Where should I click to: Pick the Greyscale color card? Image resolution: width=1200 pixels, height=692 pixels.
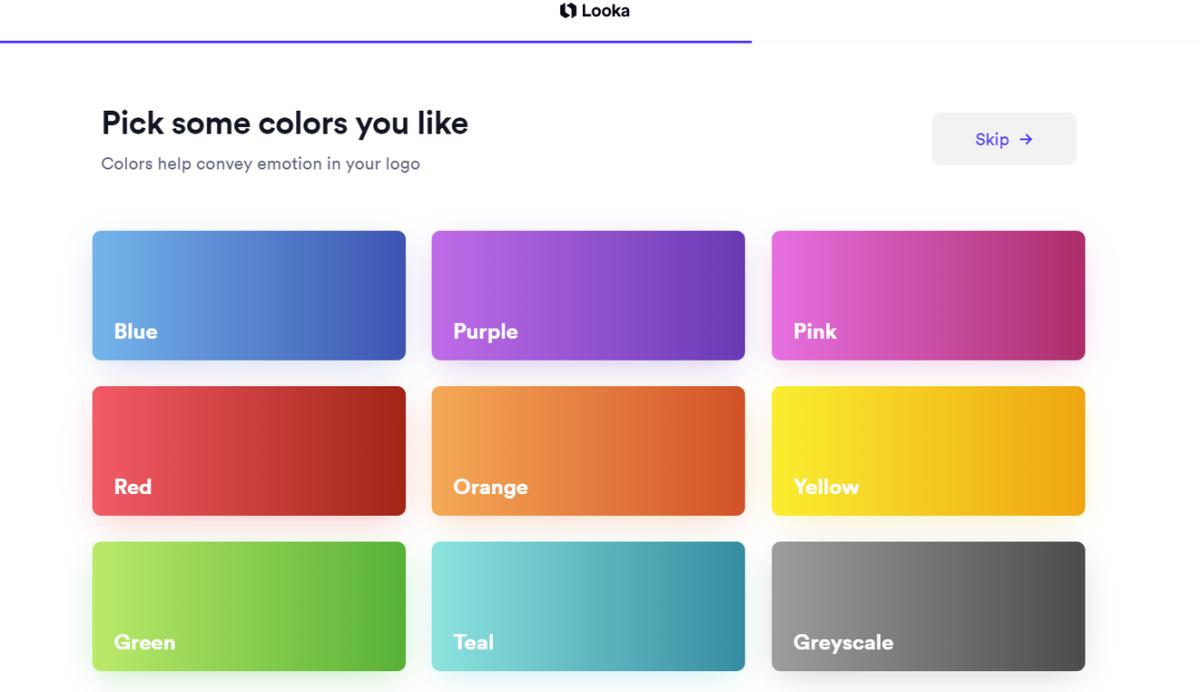[928, 606]
